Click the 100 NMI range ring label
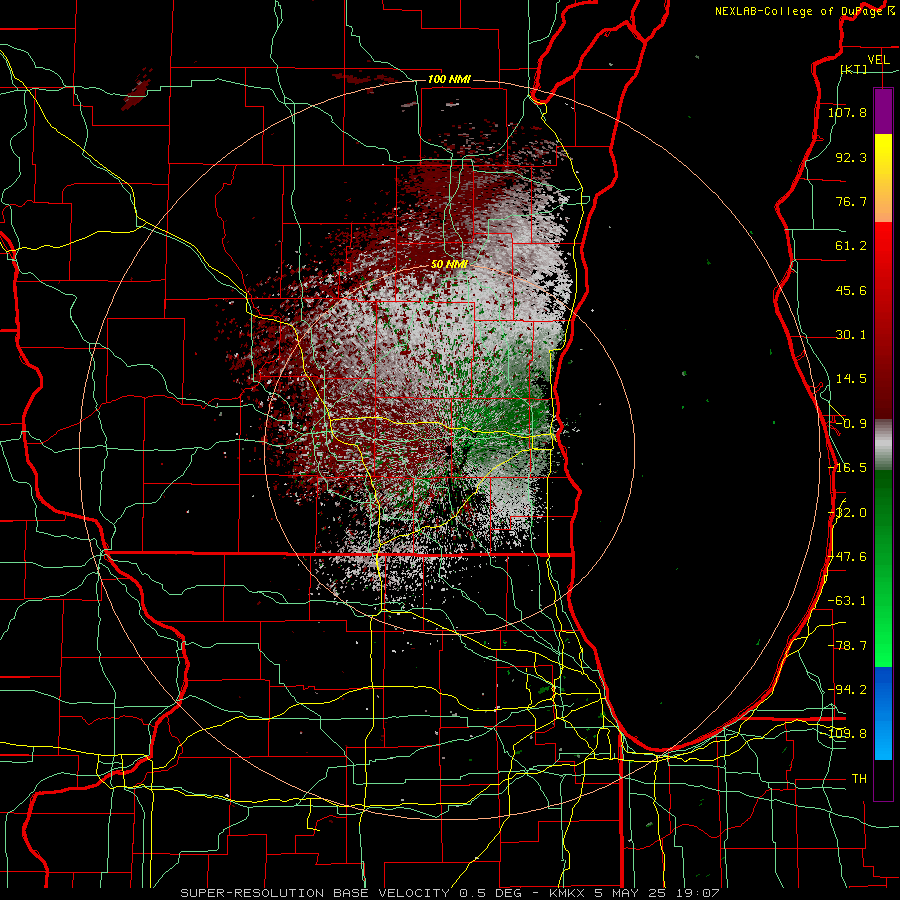The width and height of the screenshot is (900, 900). click(449, 79)
